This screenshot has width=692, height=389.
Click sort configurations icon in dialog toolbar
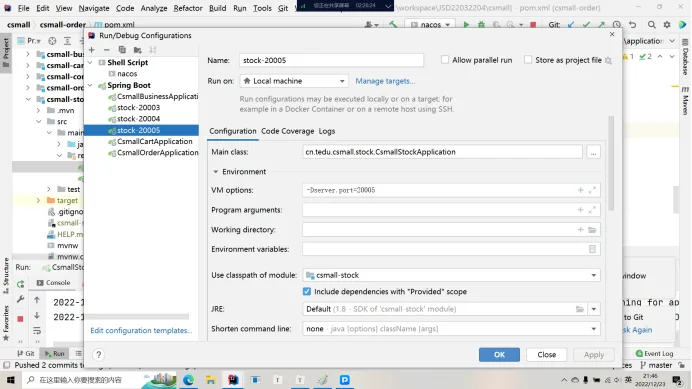coord(153,50)
